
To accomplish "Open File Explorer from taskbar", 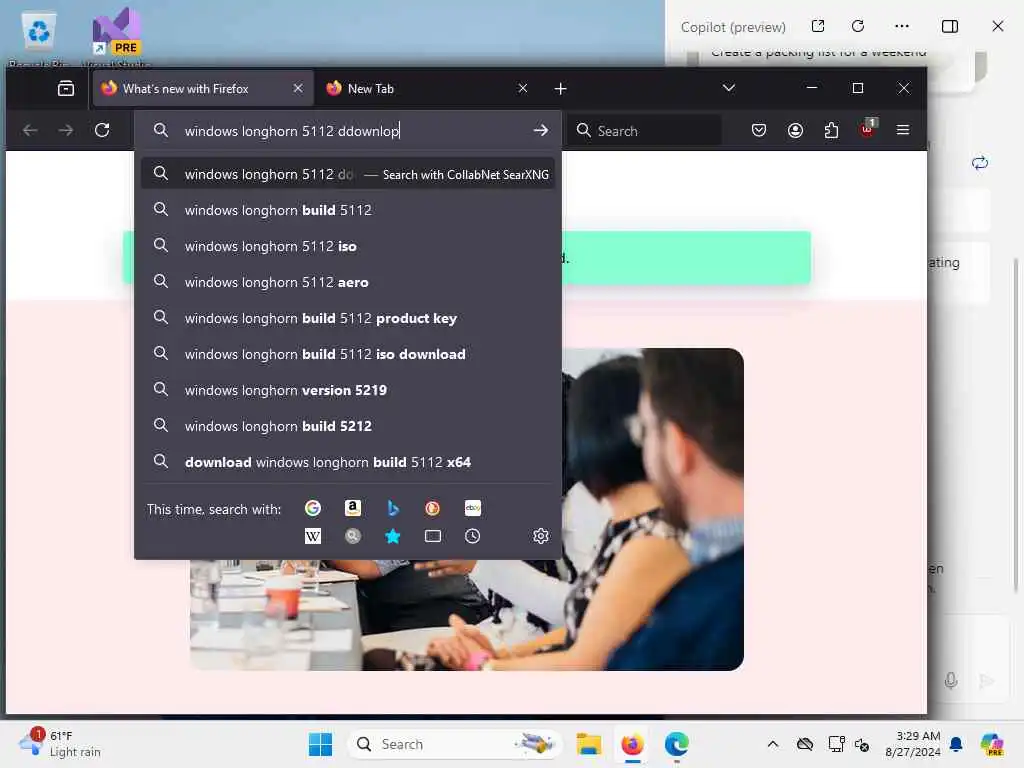I will pyautogui.click(x=588, y=744).
